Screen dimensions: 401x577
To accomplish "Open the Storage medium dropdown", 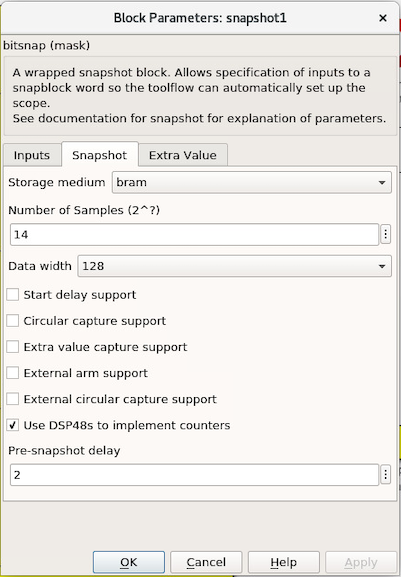I will click(x=252, y=182).
